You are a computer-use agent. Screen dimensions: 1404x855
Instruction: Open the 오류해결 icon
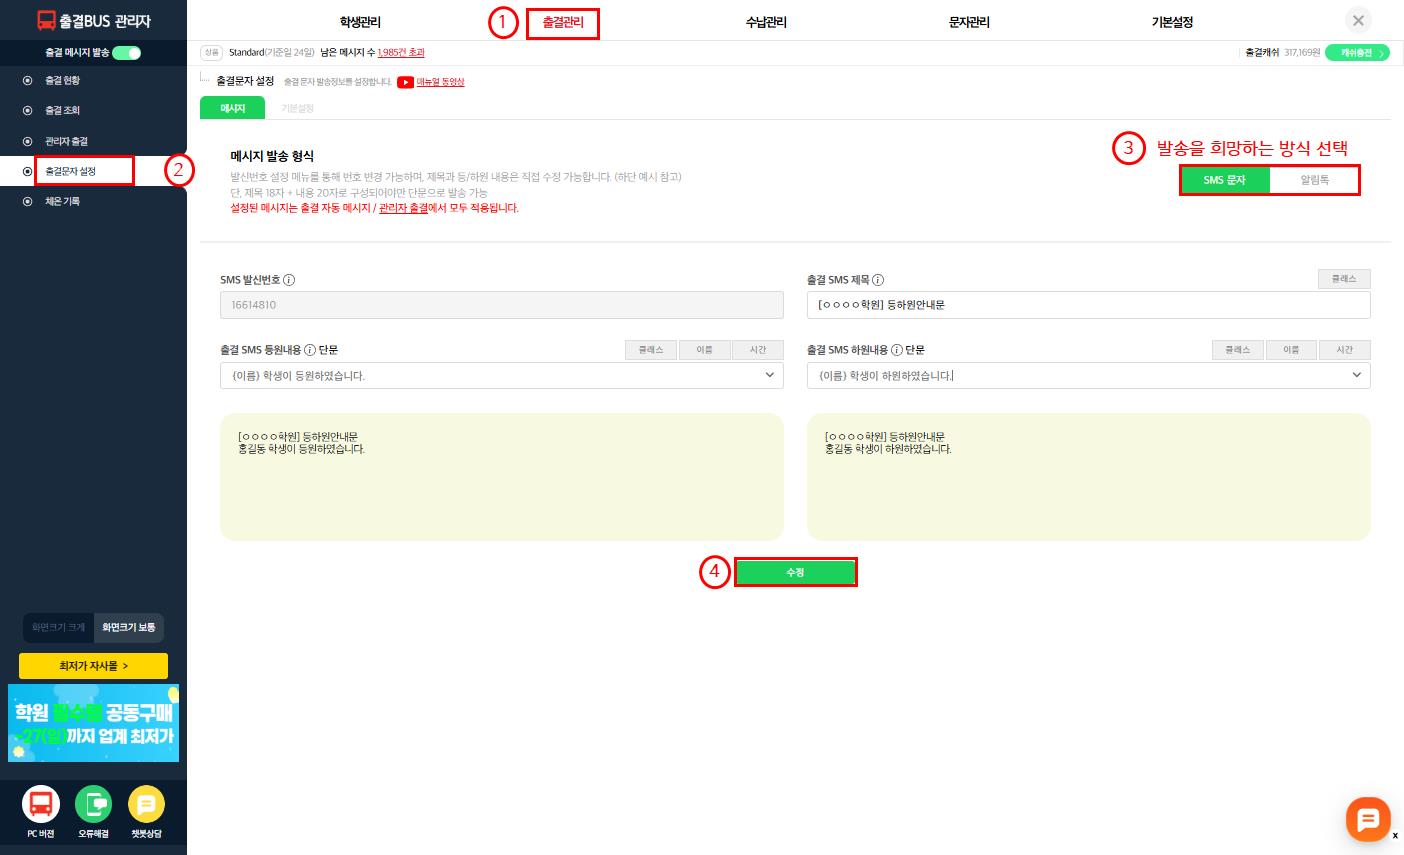tap(94, 805)
